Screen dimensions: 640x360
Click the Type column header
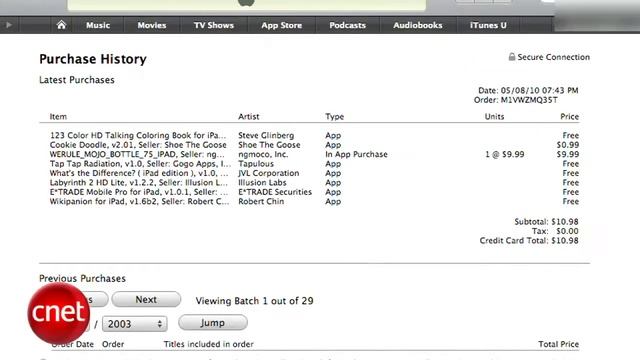pos(335,117)
